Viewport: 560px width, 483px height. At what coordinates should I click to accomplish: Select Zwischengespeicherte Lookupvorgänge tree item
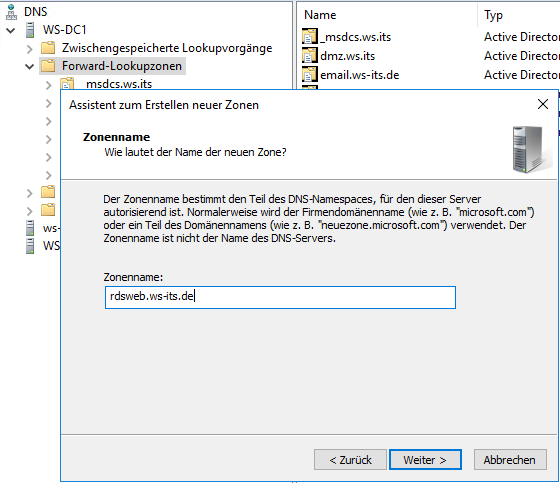click(167, 48)
